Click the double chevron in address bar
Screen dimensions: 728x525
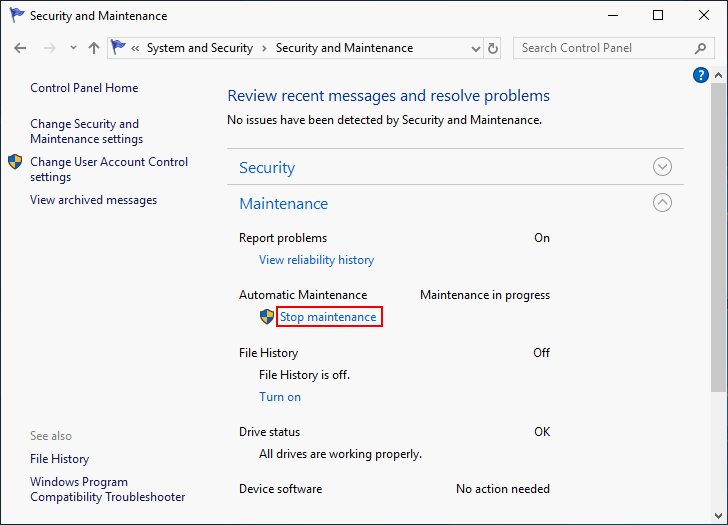[x=135, y=48]
